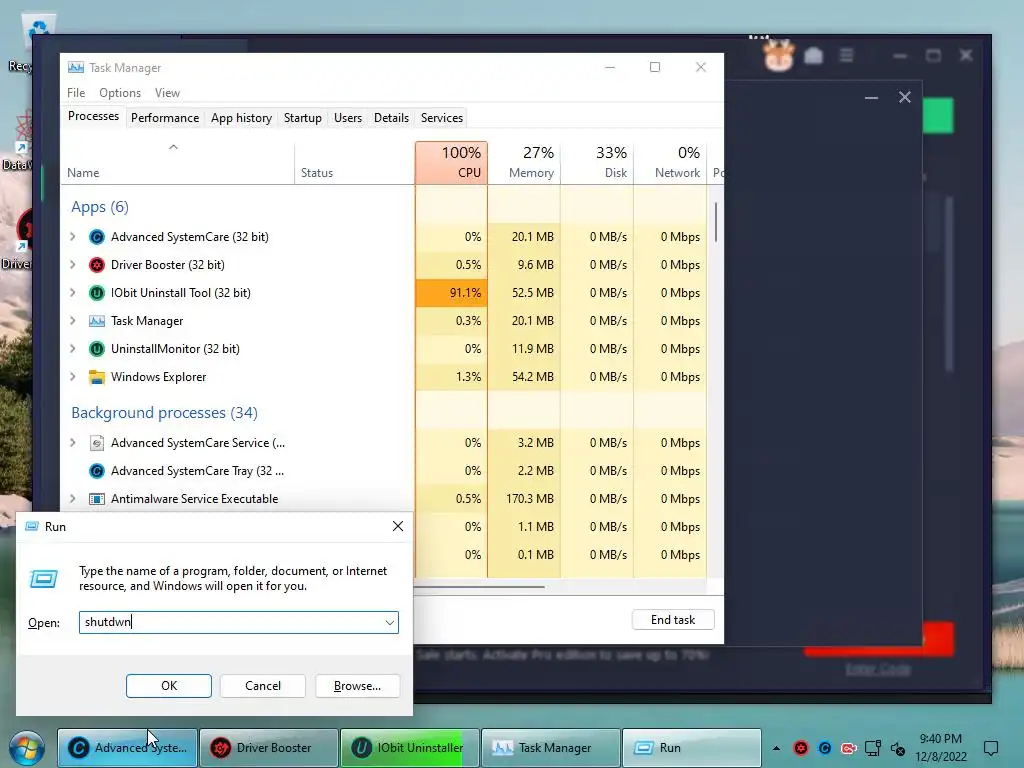Switch to the Startup tab
This screenshot has width=1024, height=768.
click(x=302, y=118)
